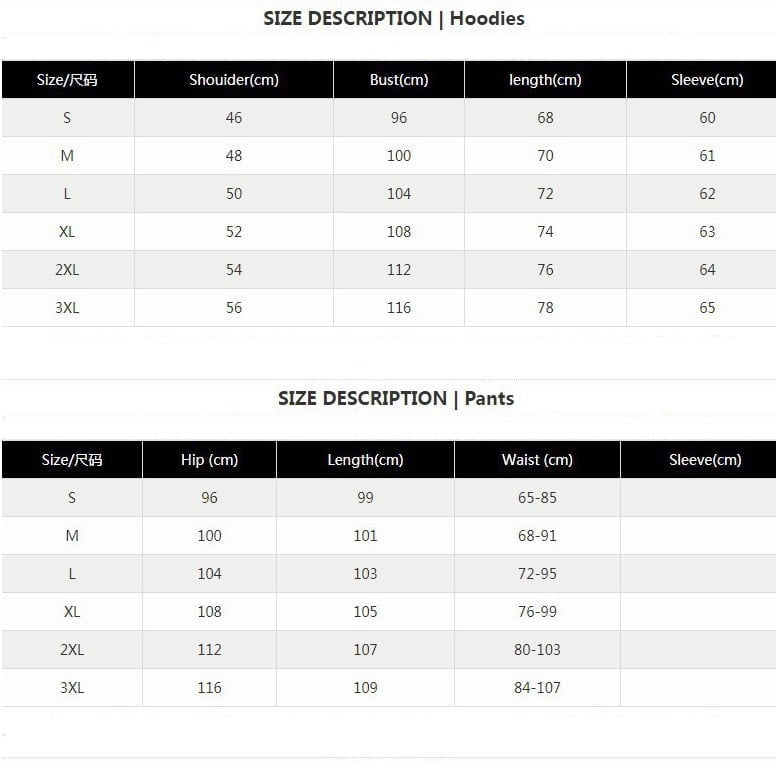776x762 pixels.
Task: Select the Bust(cm) column header
Action: click(399, 80)
